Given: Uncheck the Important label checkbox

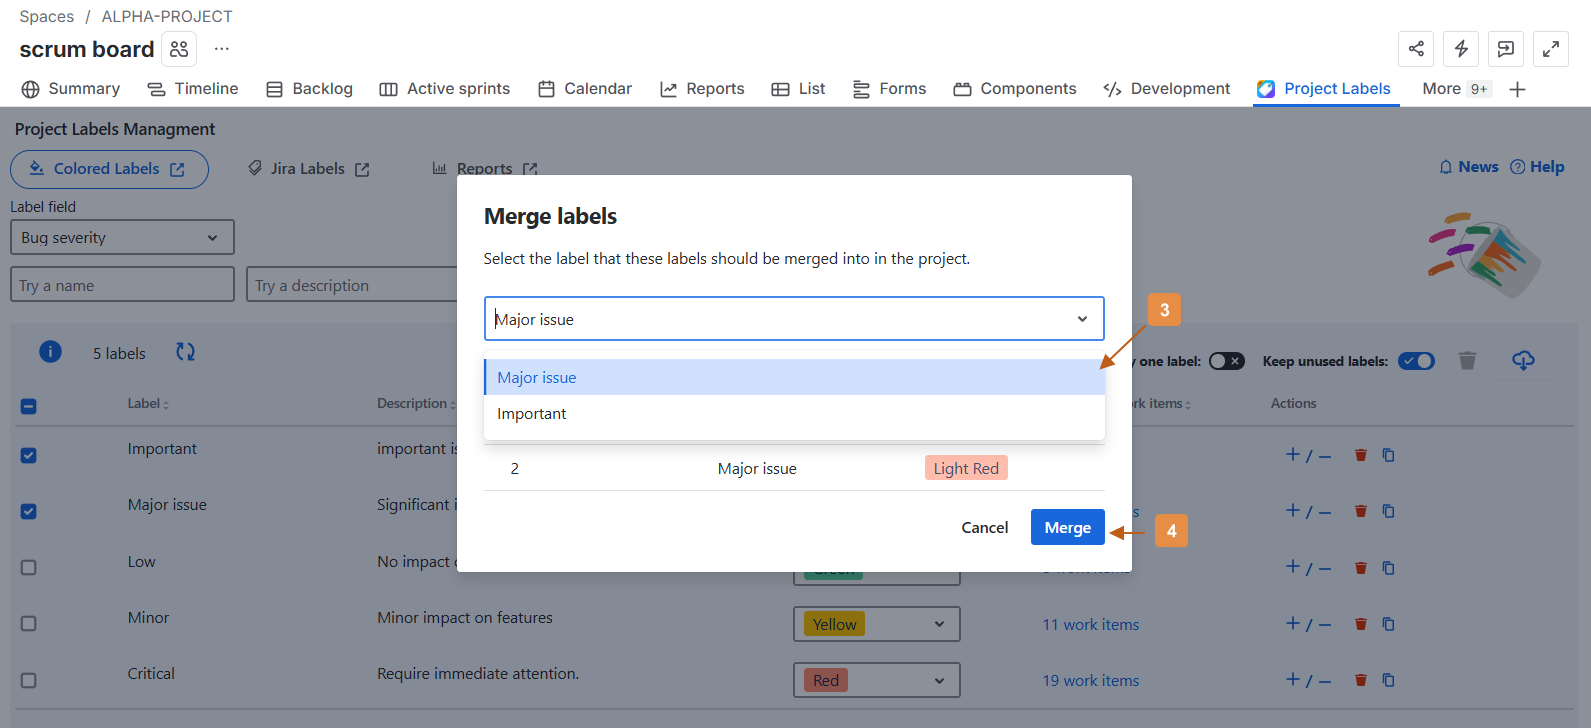Looking at the screenshot, I should tap(28, 455).
